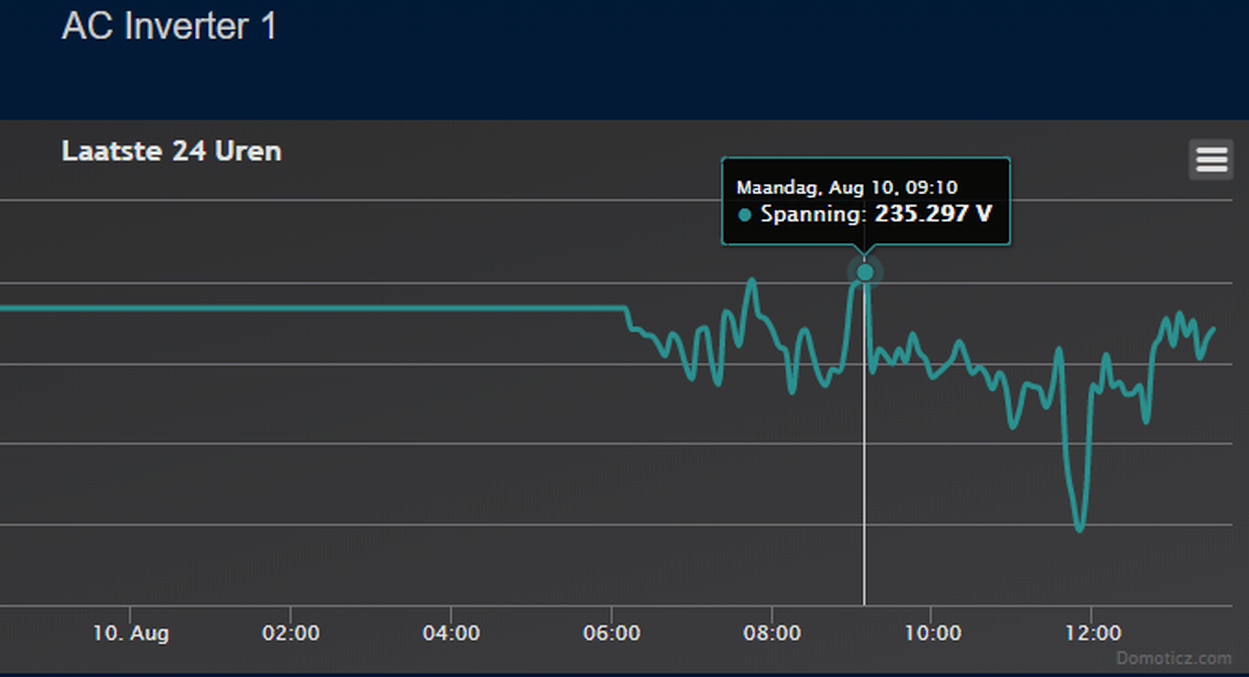The height and width of the screenshot is (677, 1249).
Task: Select the 10:00 x-axis label
Action: (x=932, y=633)
